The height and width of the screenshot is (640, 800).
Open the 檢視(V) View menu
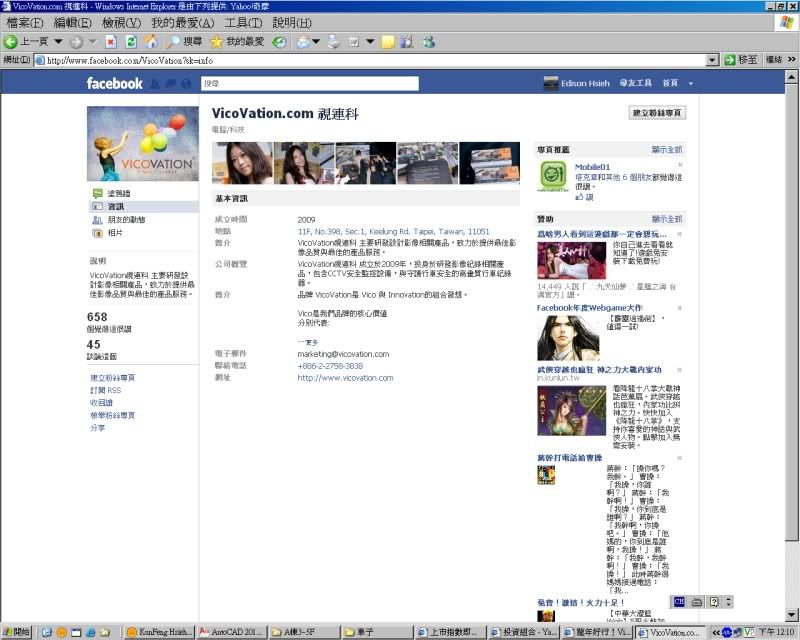[x=121, y=23]
